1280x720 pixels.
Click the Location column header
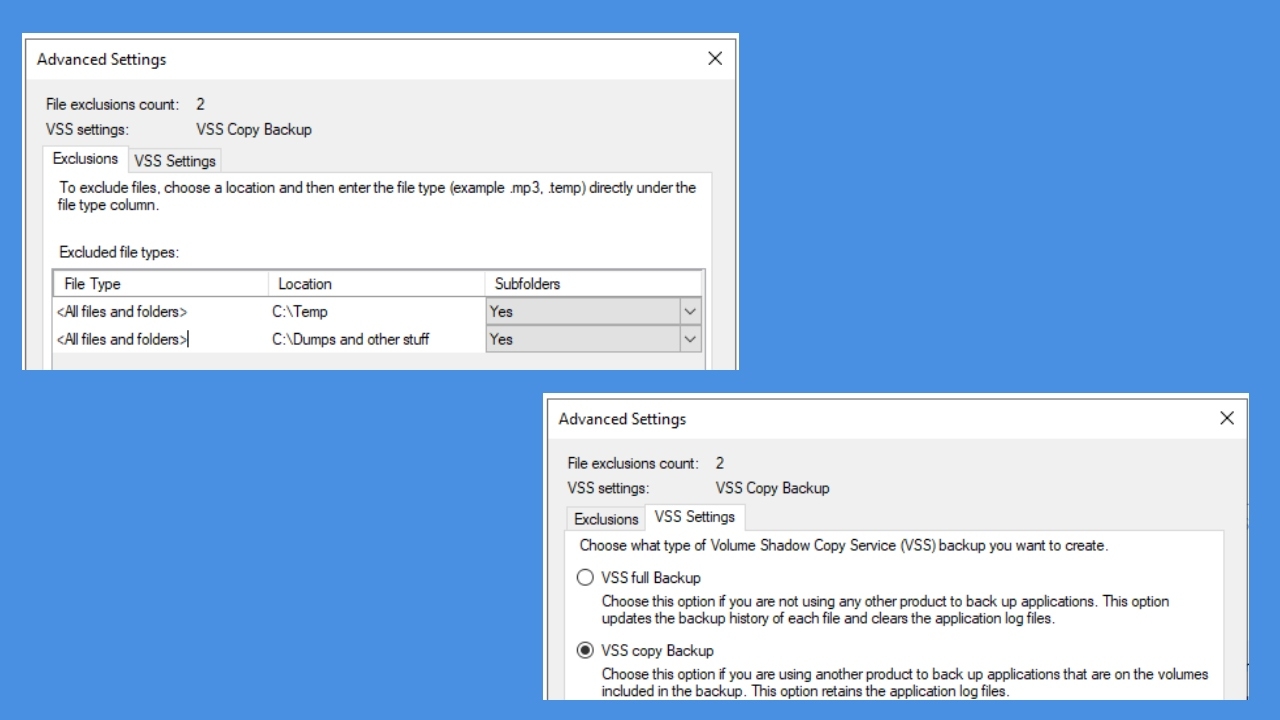376,284
